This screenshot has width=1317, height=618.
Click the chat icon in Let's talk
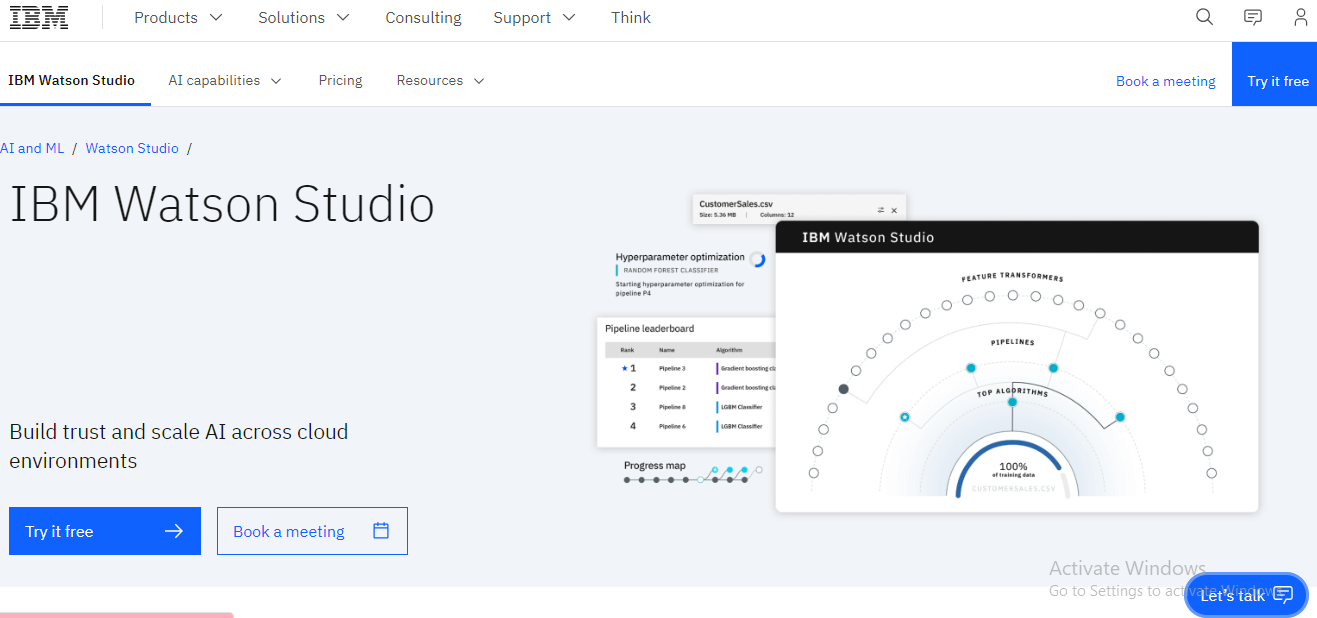point(1284,595)
